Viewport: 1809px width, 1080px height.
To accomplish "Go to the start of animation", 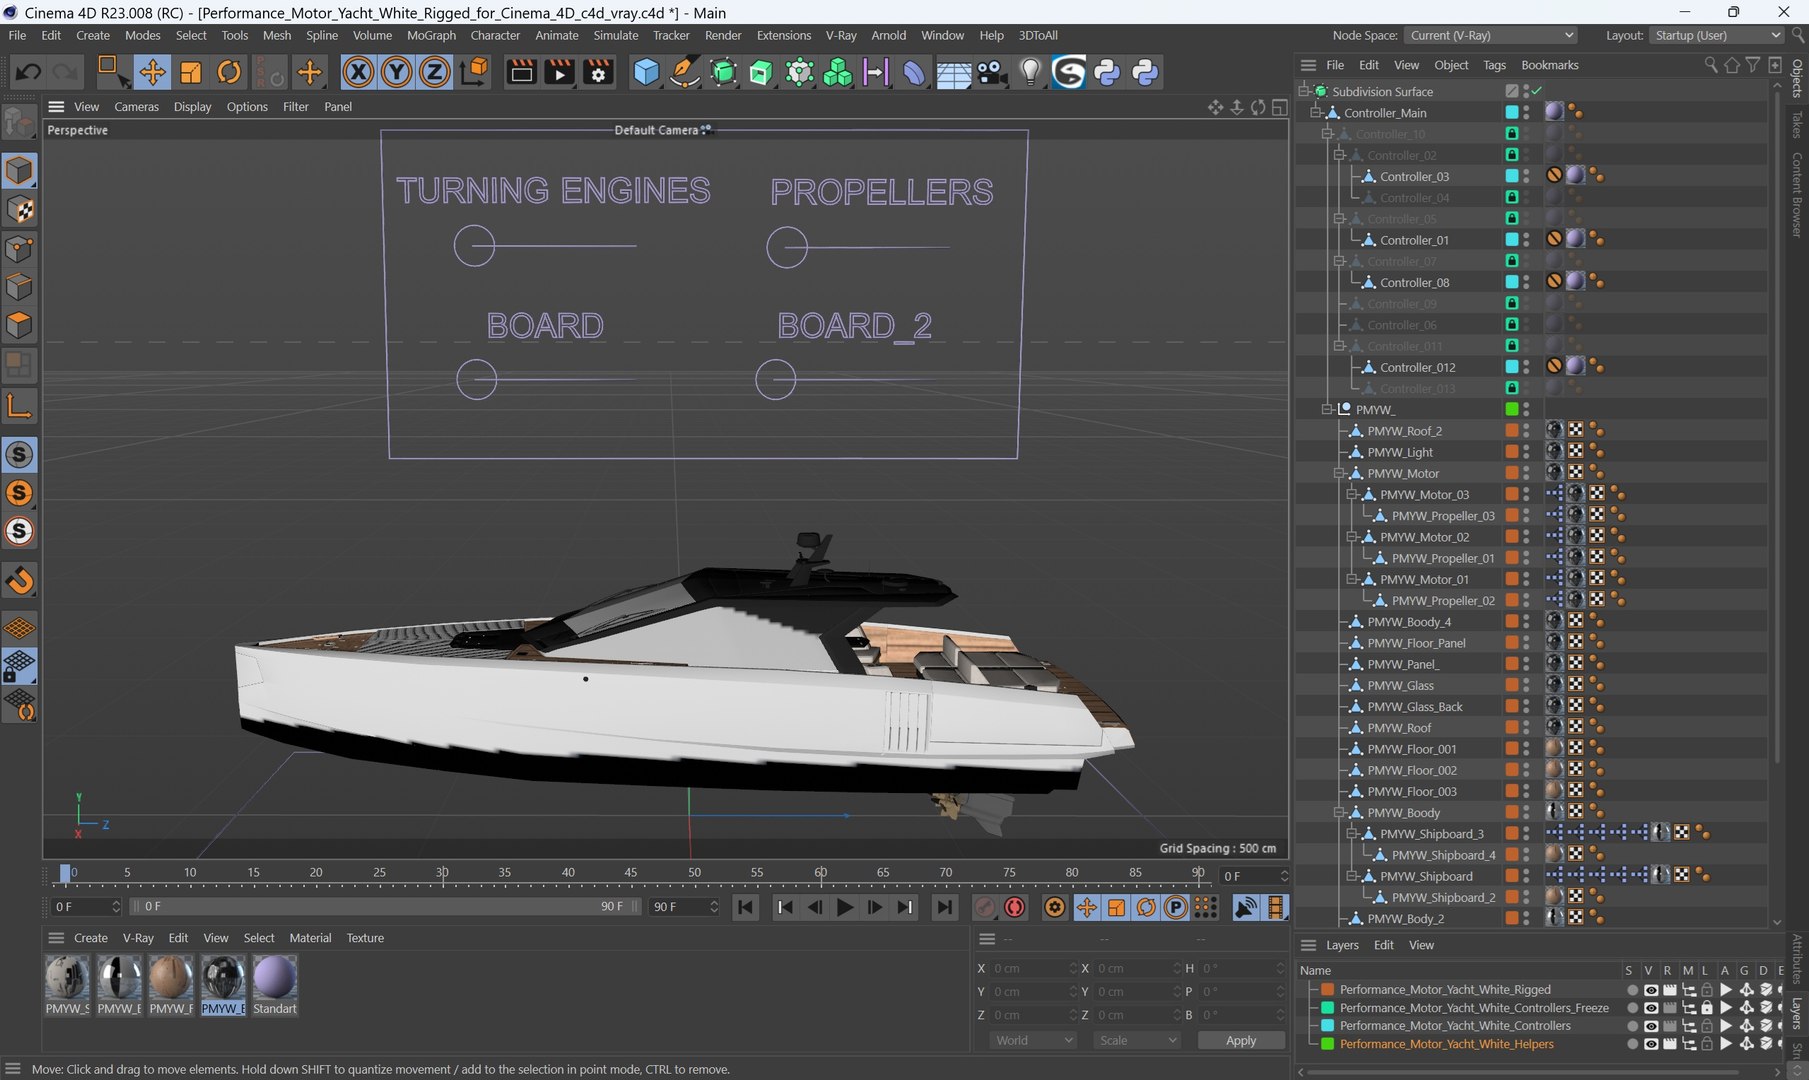I will click(745, 907).
